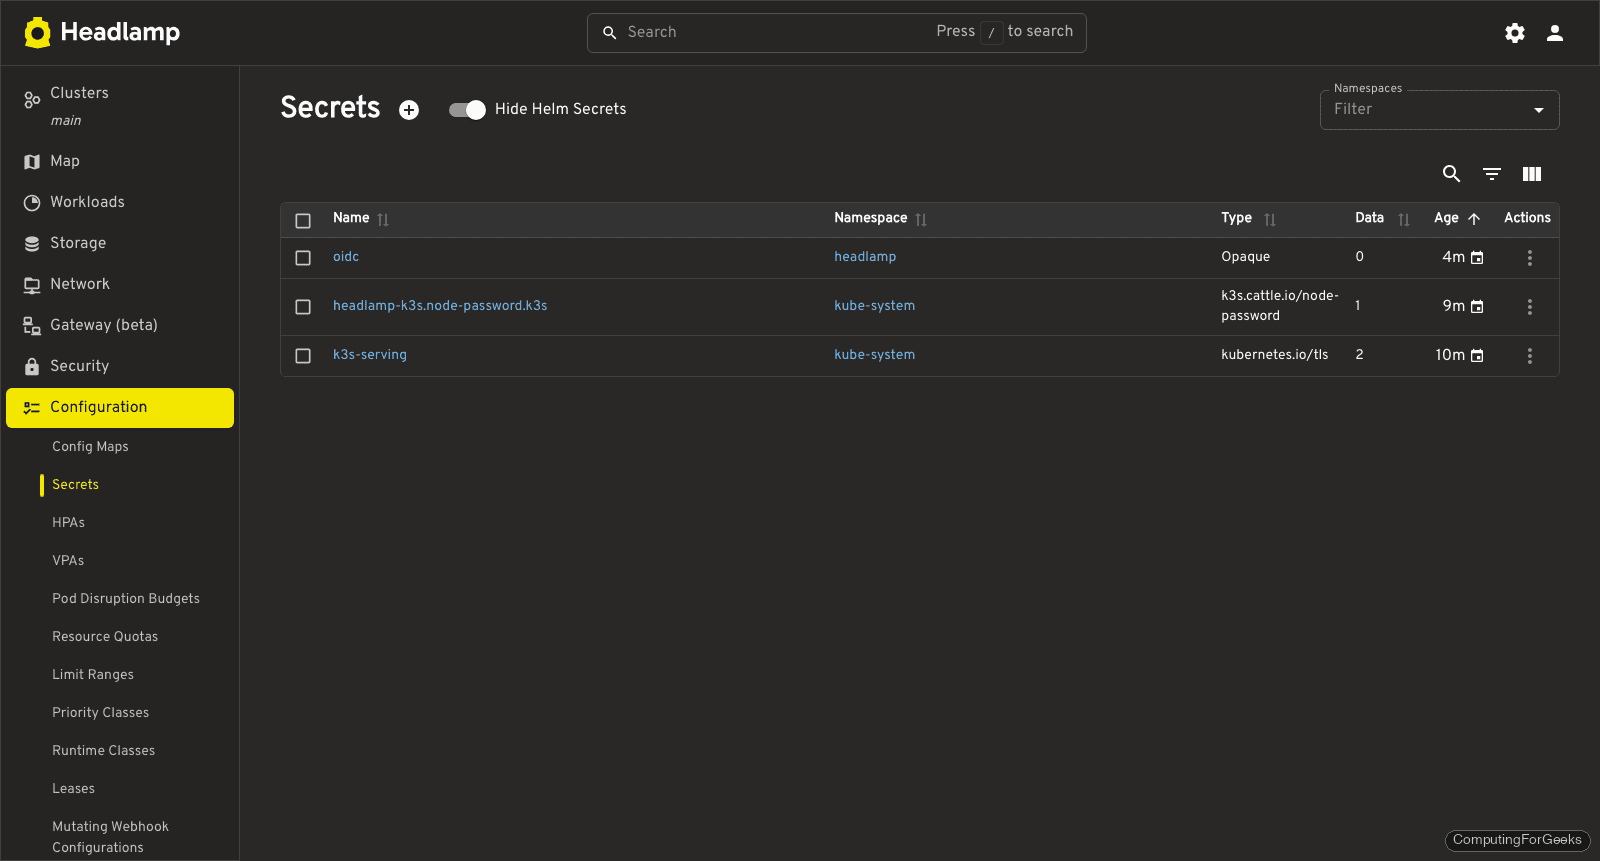This screenshot has height=861, width=1600.
Task: Open VPAs submenu item
Action: [68, 561]
